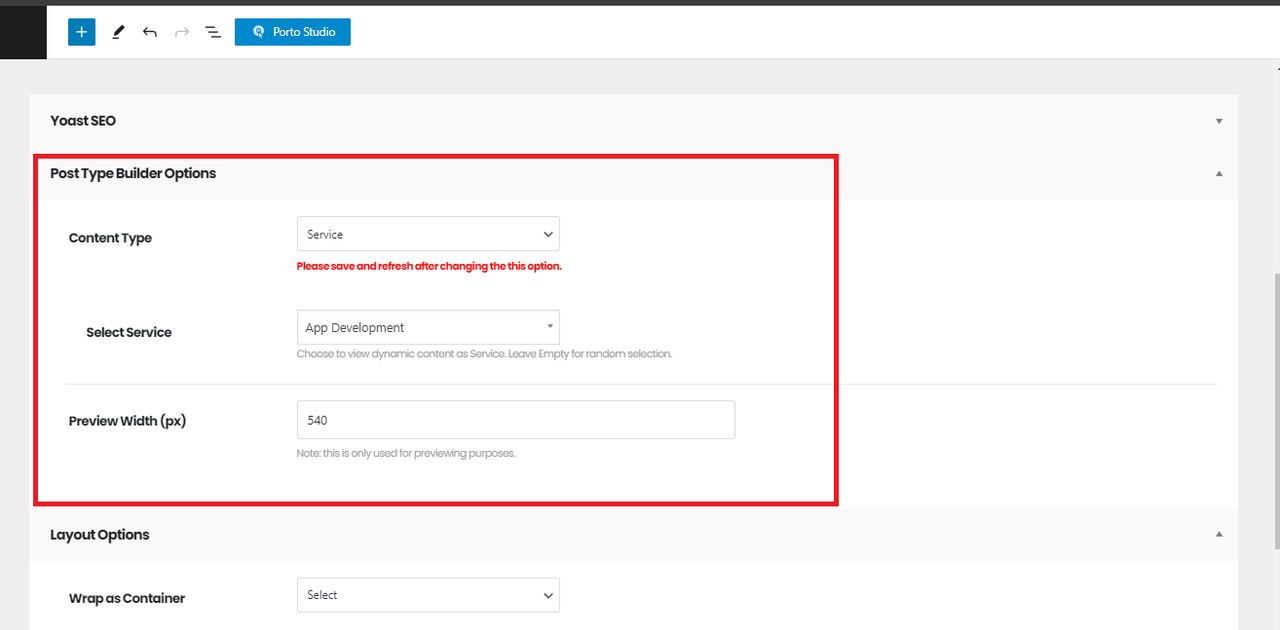Image resolution: width=1280 pixels, height=630 pixels.
Task: Expand the Yoast SEO panel arrow
Action: coord(1219,121)
